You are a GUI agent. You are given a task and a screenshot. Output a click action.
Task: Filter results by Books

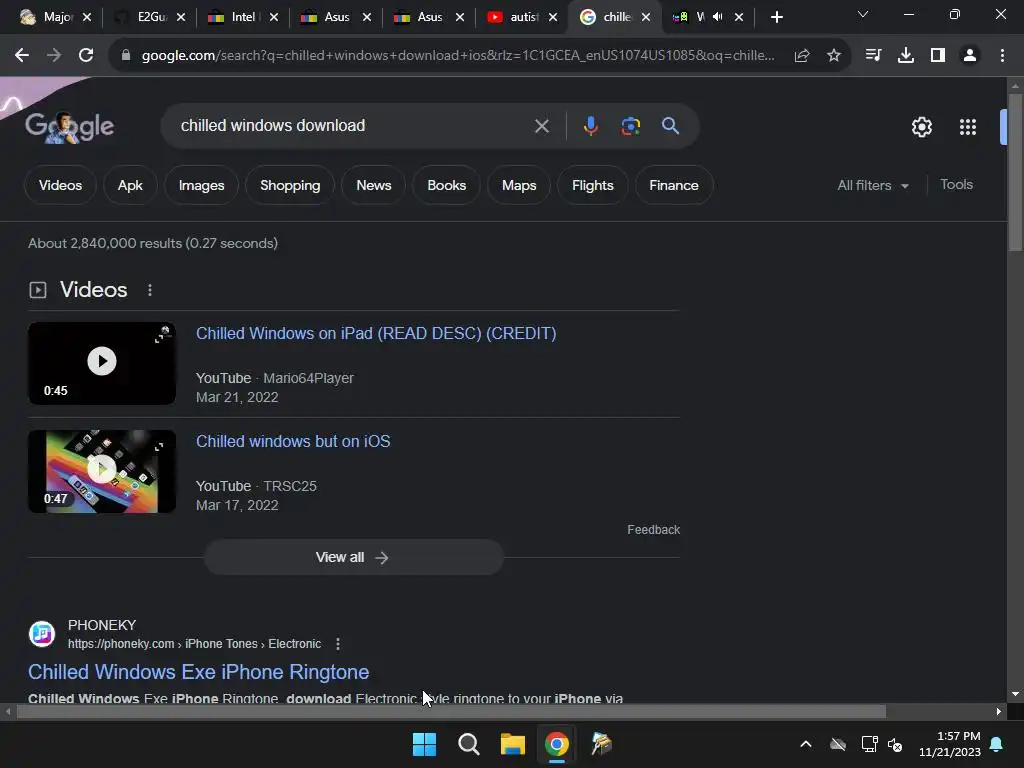pos(447,185)
